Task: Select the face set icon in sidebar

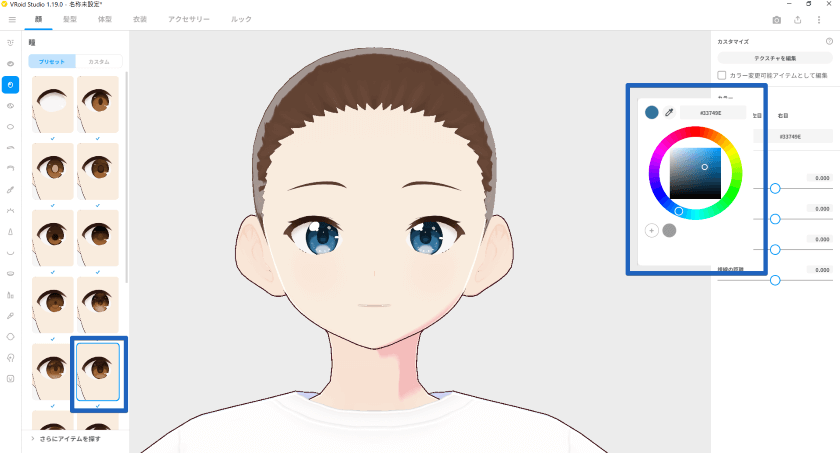Action: pyautogui.click(x=10, y=43)
